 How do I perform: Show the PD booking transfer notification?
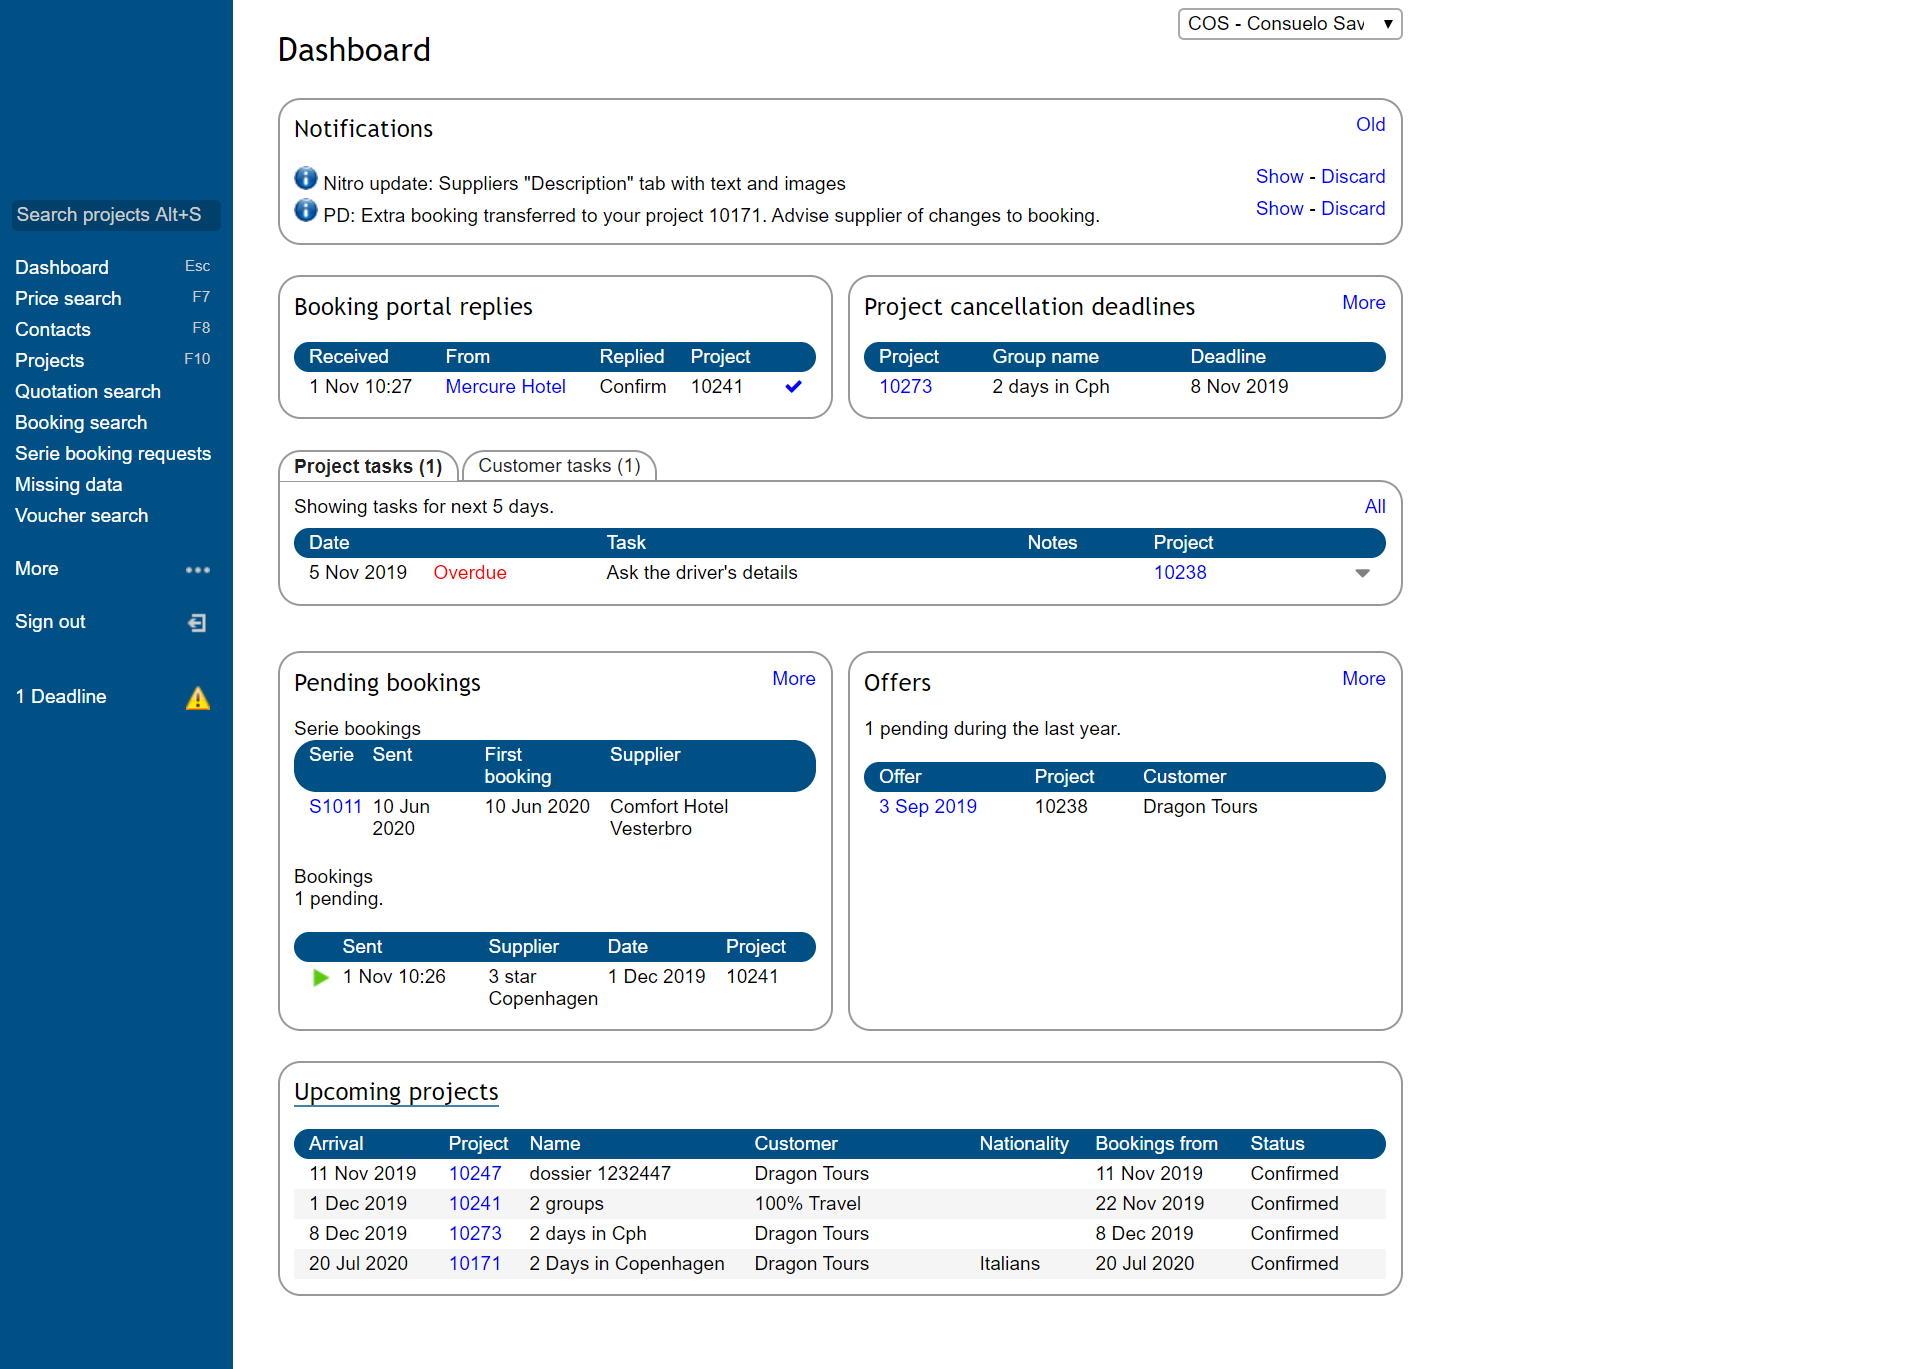[x=1279, y=208]
